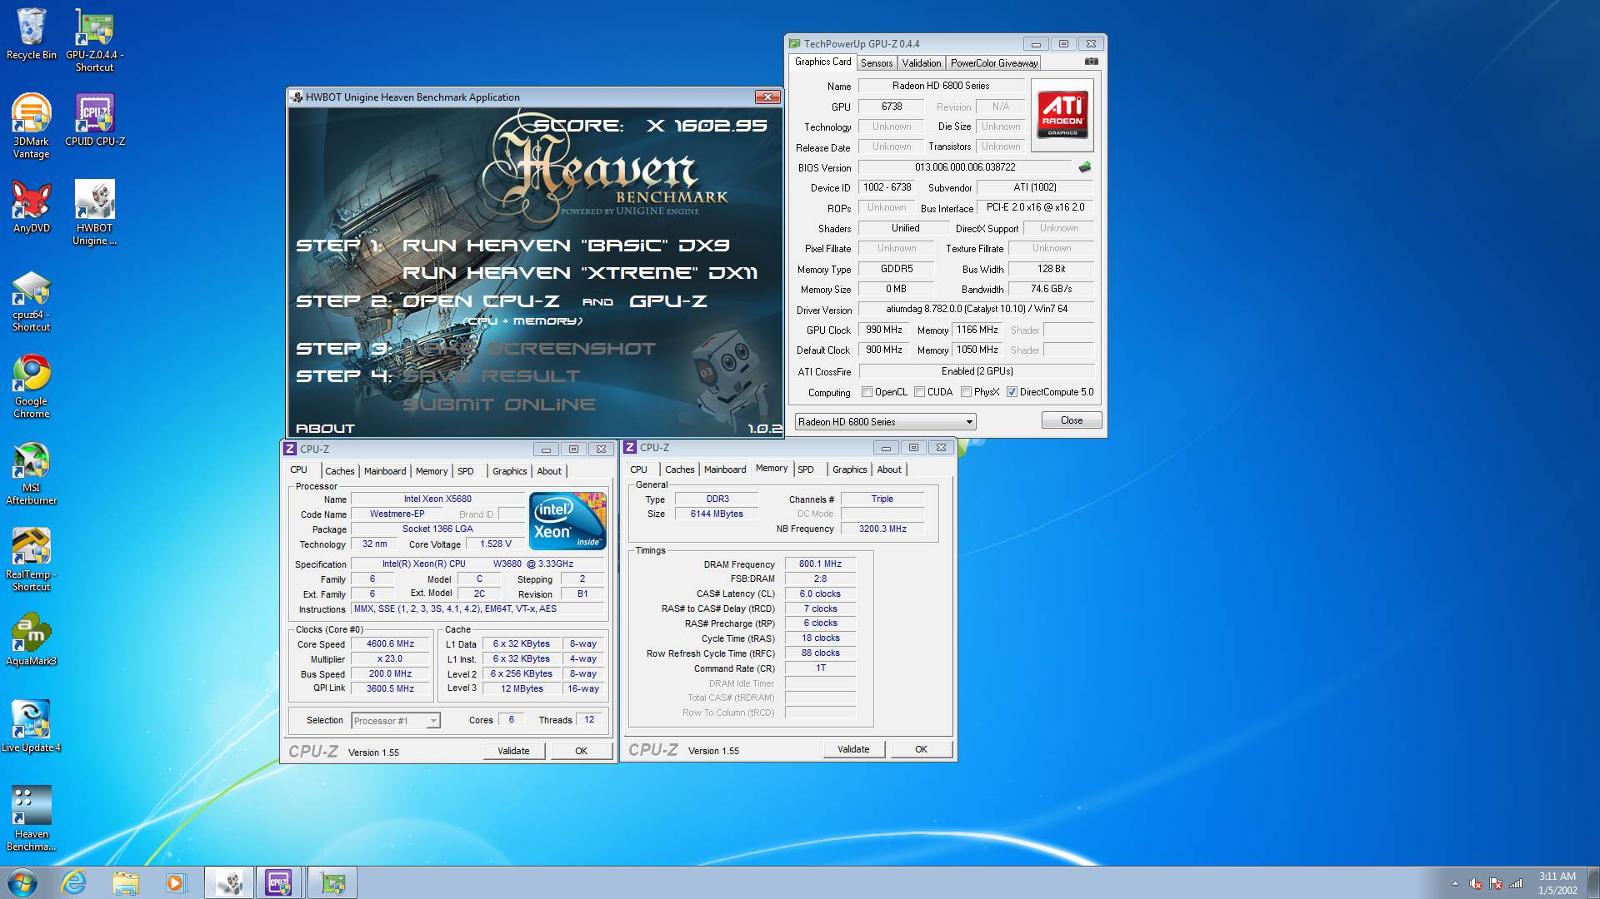Select AquaMark3 desktop icon
Viewport: 1600px width, 899px height.
[31, 640]
